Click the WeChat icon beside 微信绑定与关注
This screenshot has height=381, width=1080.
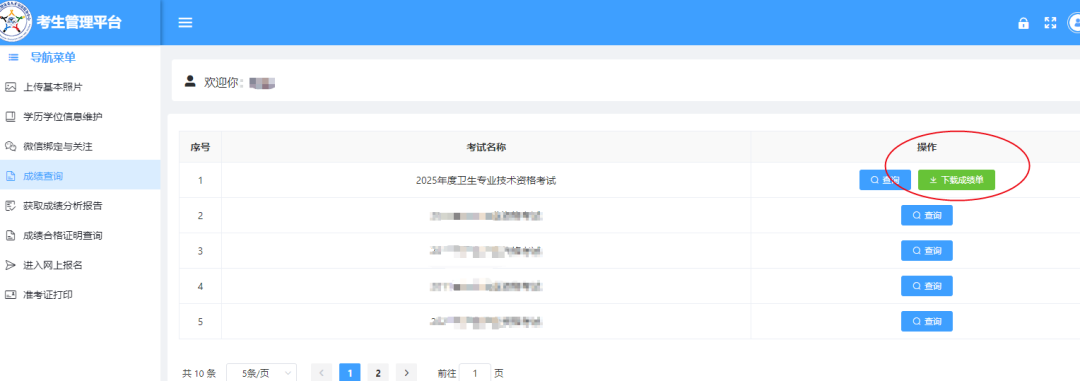pyautogui.click(x=10, y=146)
